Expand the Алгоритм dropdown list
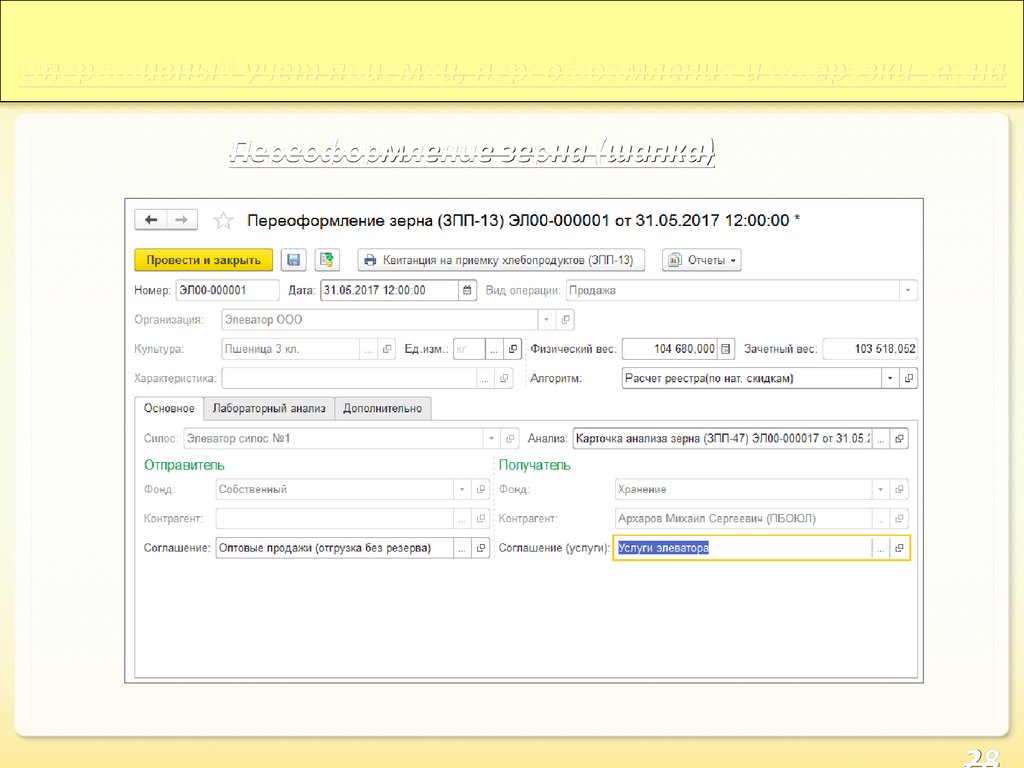The width and height of the screenshot is (1024, 768). click(x=889, y=379)
